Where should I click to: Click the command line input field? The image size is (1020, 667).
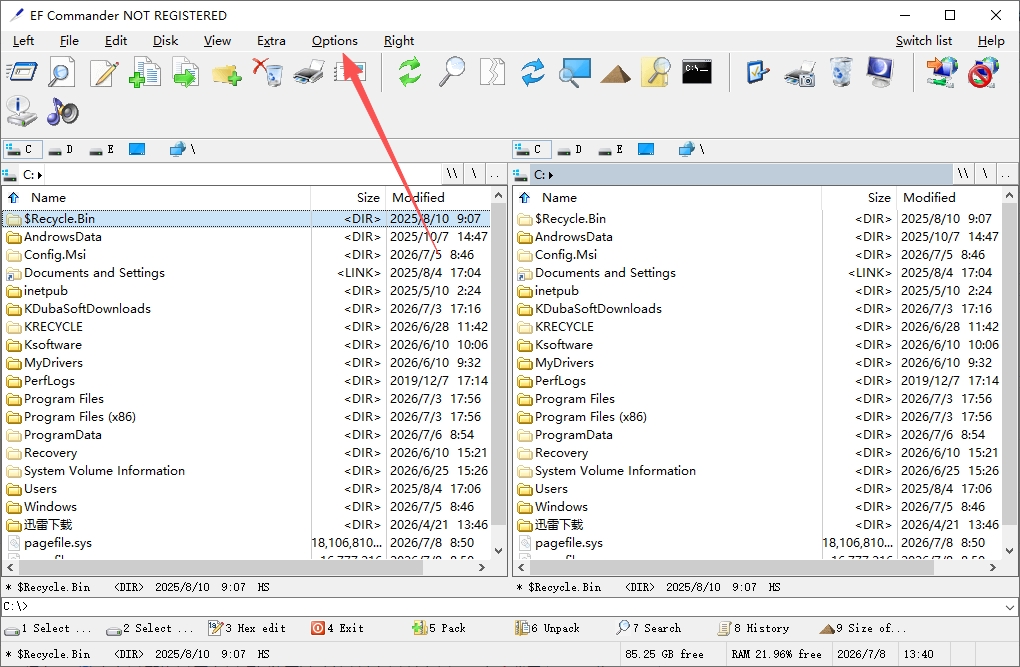(501, 606)
